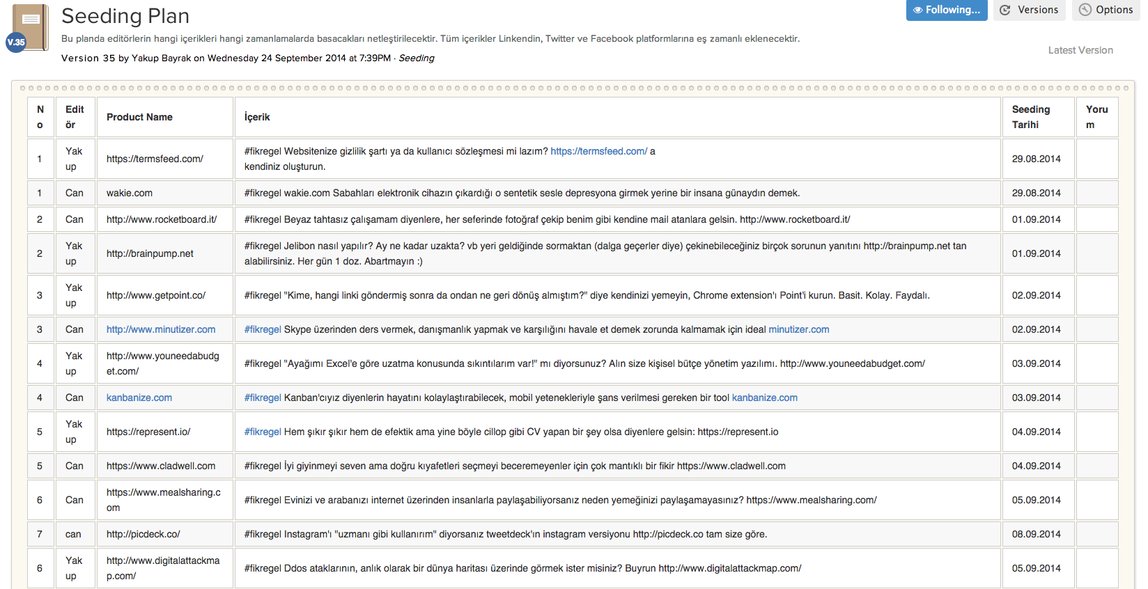The width and height of the screenshot is (1148, 589).
Task: Select the http://picdeck.co/ product name cell
Action: (165, 534)
